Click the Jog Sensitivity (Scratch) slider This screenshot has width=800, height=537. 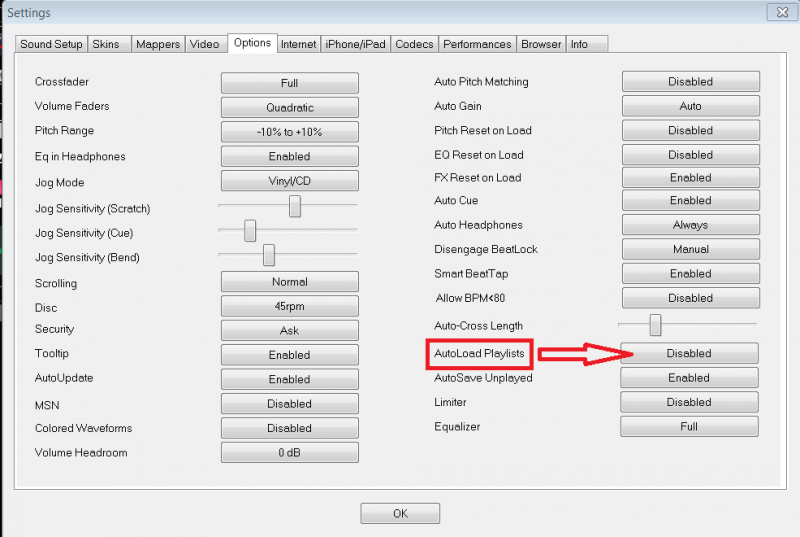(x=295, y=206)
